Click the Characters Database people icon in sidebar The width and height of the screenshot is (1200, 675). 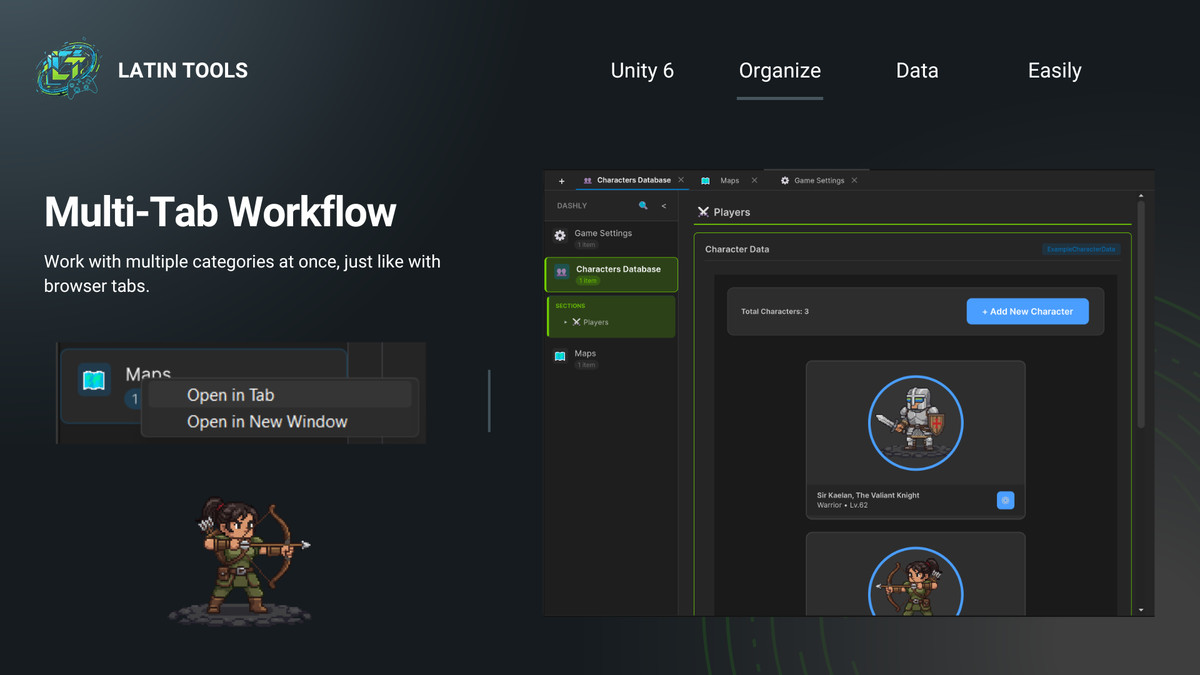(560, 271)
